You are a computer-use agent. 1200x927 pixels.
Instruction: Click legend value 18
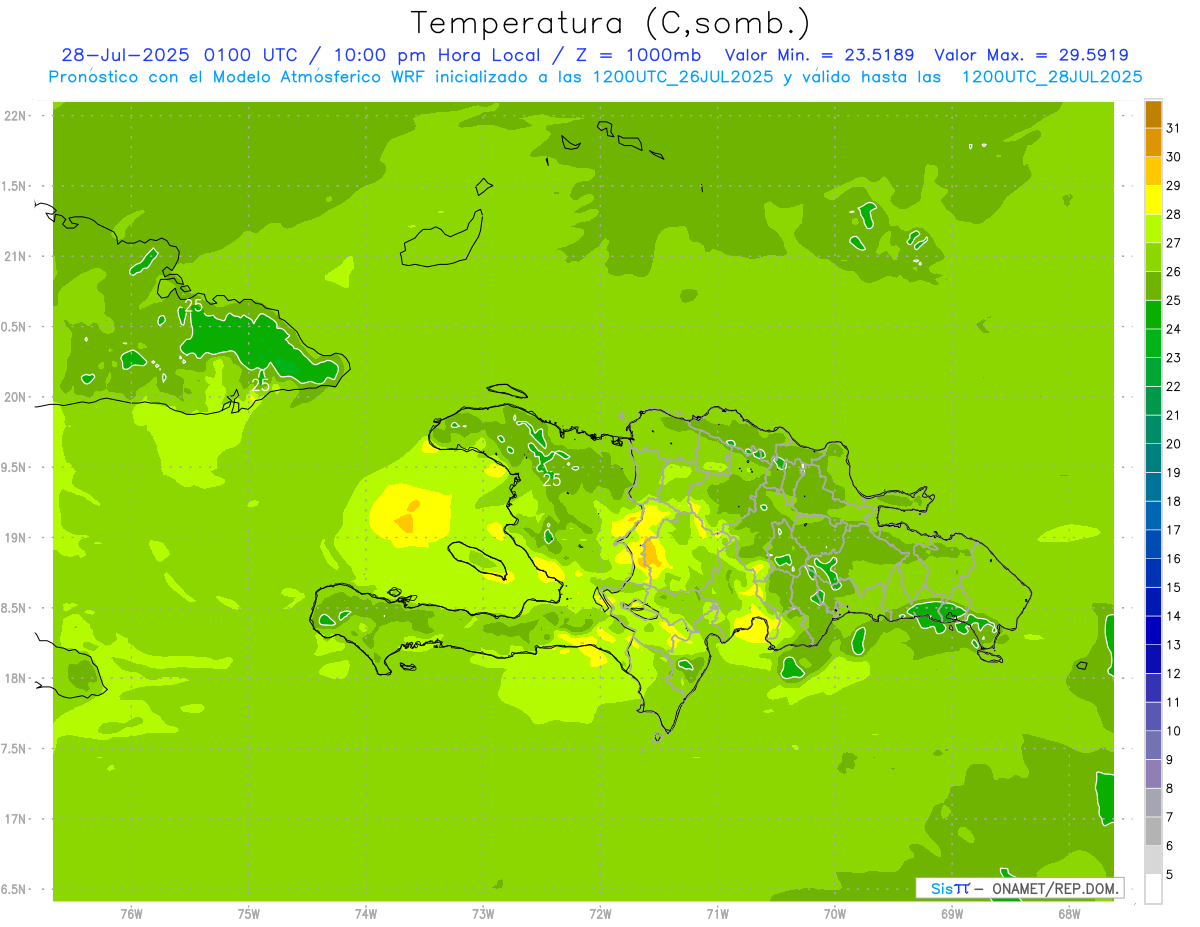click(1174, 501)
